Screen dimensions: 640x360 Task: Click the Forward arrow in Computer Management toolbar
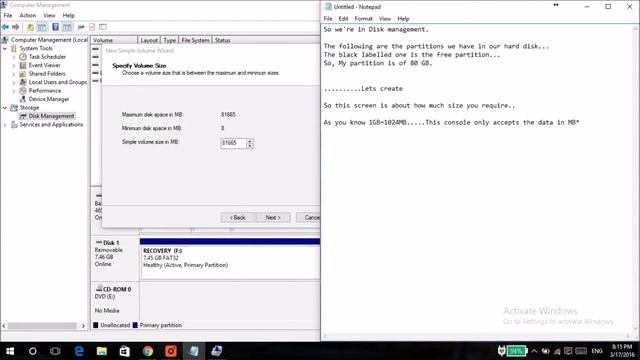coord(16,27)
